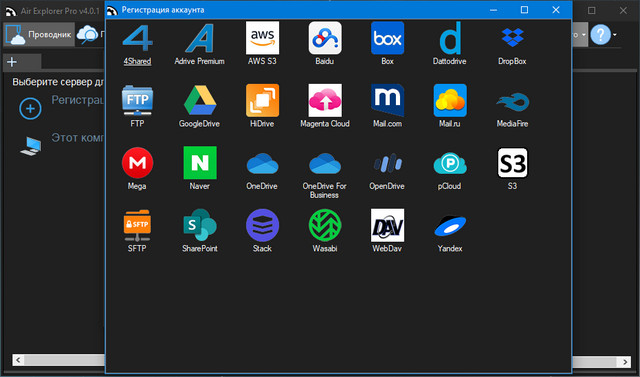The height and width of the screenshot is (377, 640).
Task: Add a WebDav server connection
Action: [387, 225]
